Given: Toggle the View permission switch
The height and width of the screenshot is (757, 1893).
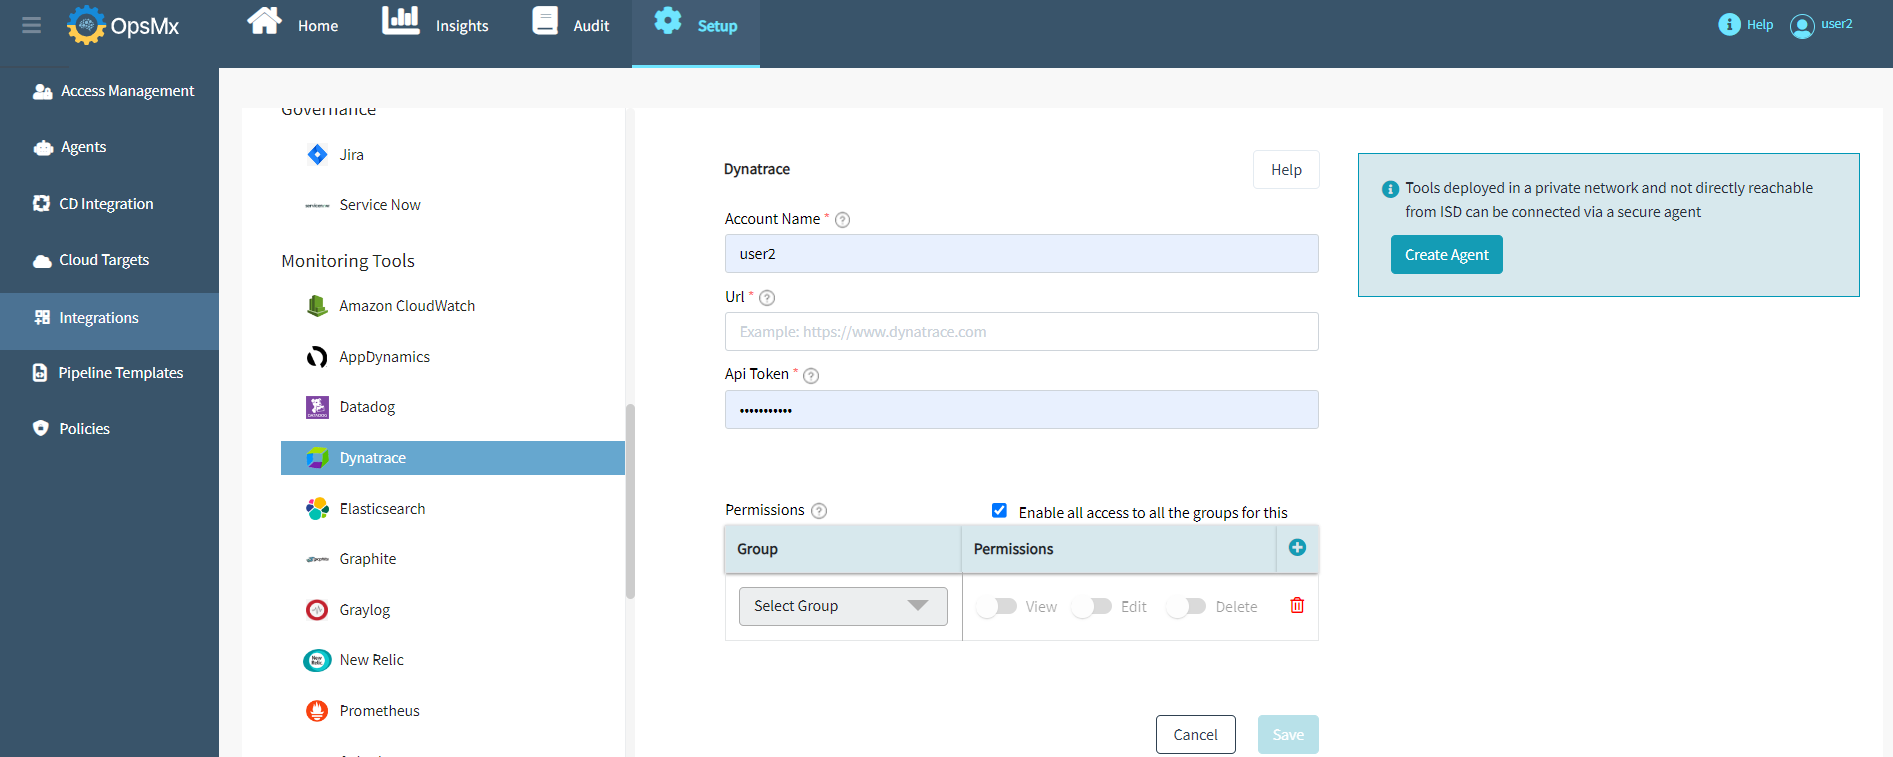Looking at the screenshot, I should pos(997,607).
